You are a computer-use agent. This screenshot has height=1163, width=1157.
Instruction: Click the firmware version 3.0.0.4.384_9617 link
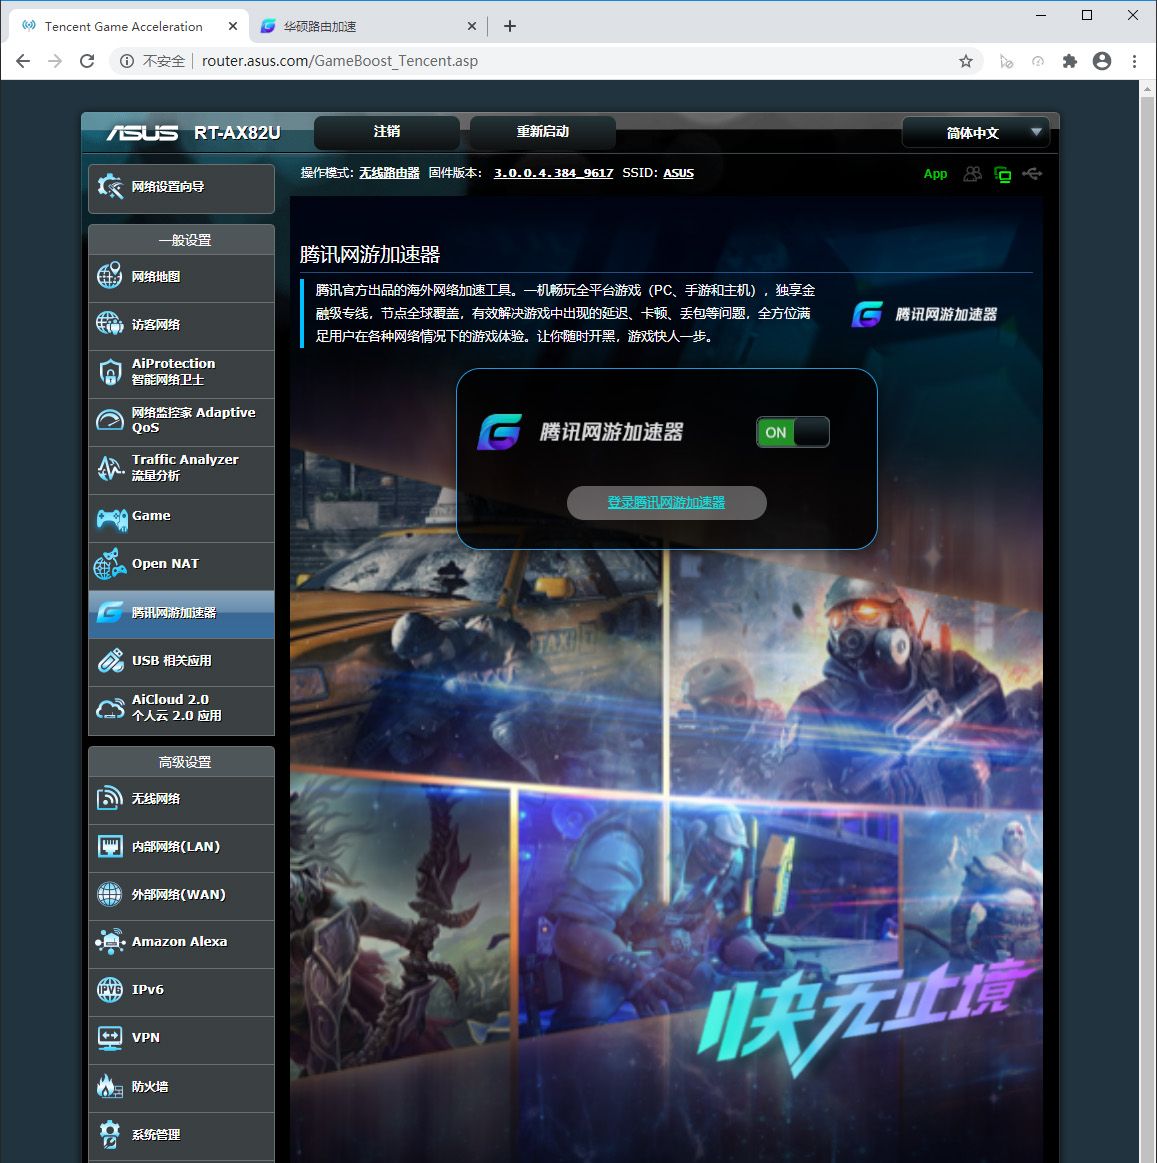[553, 173]
